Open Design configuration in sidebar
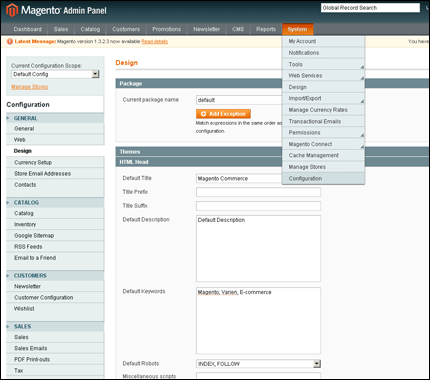430x380 pixels. 55,151
